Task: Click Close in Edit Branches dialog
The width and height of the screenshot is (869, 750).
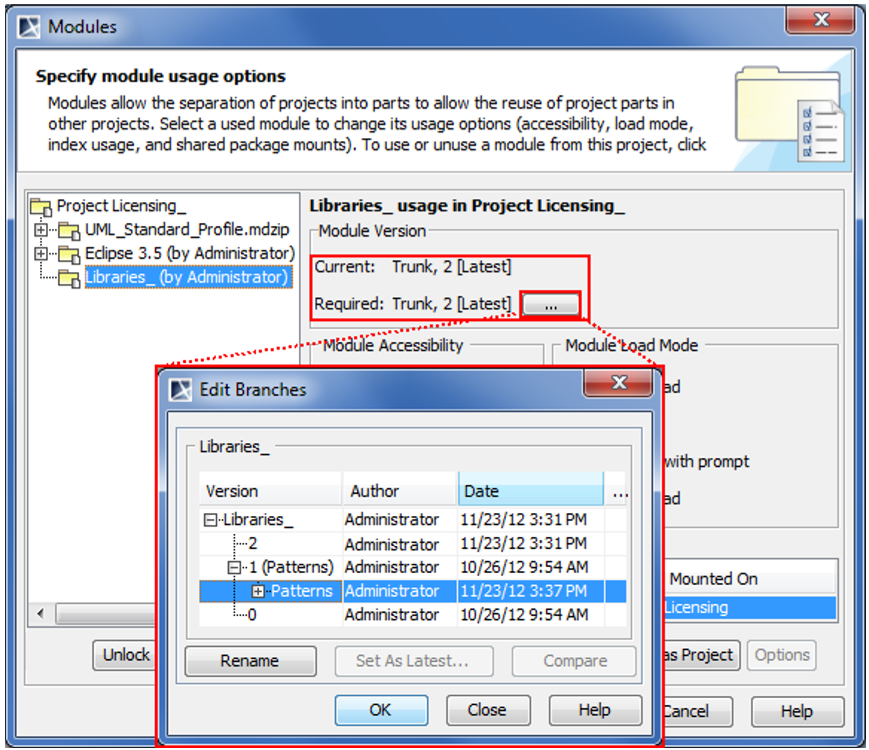Action: pos(488,710)
